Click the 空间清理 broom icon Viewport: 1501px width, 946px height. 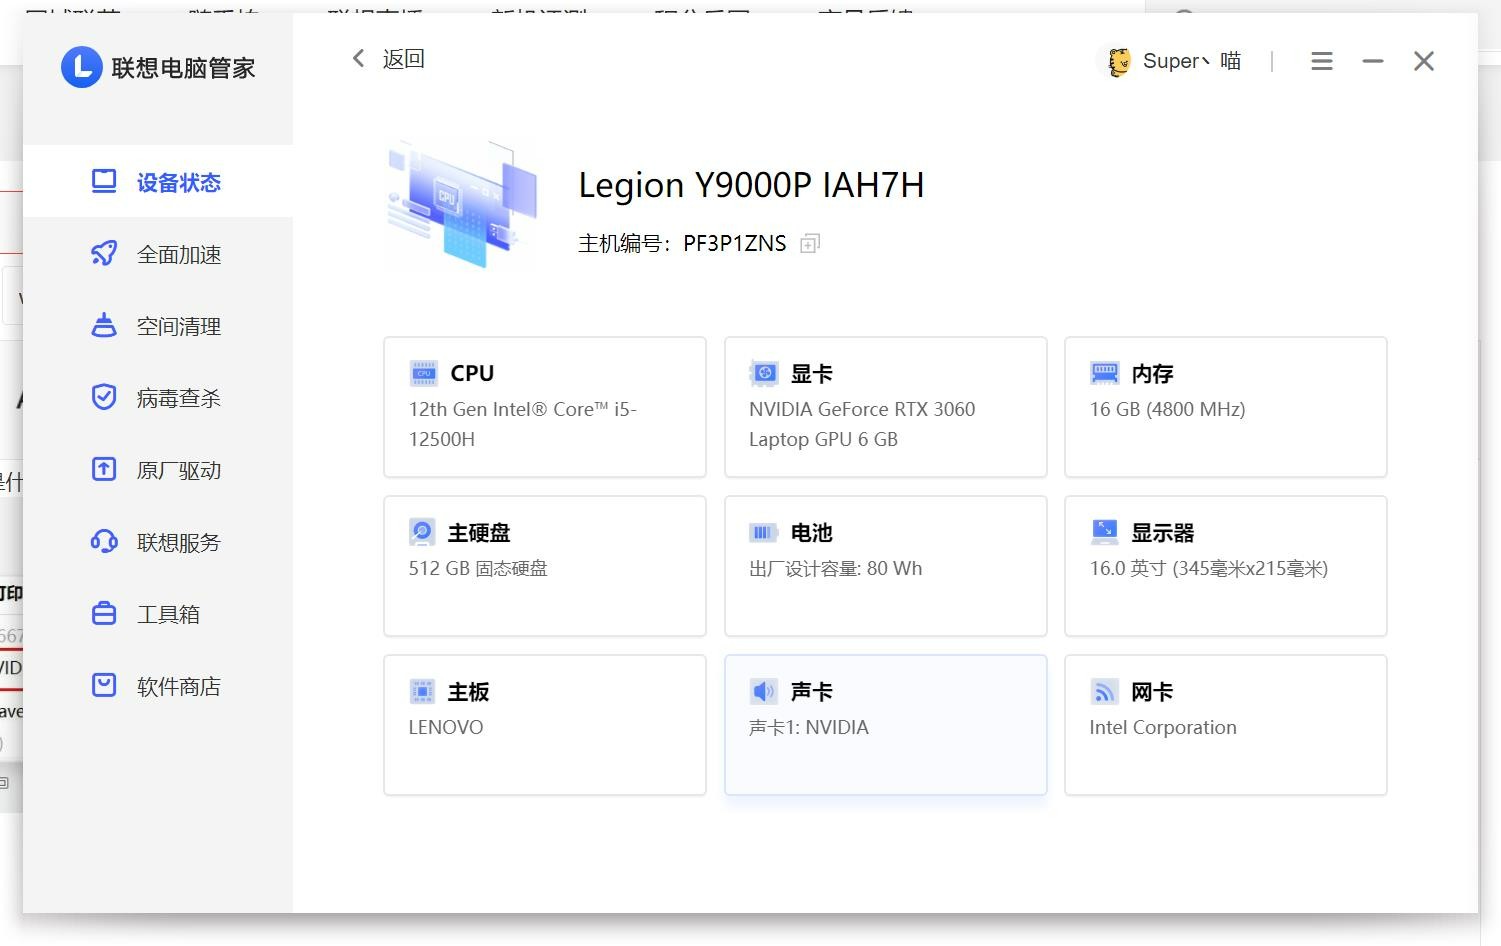tap(104, 325)
